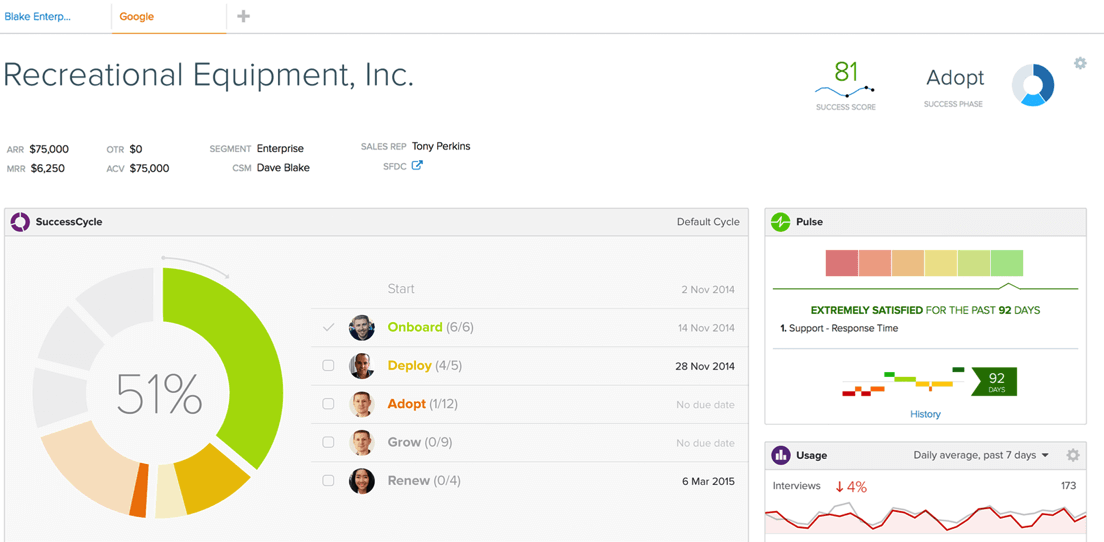Open the Grow (0/9) phase
This screenshot has width=1104, height=542.
pos(420,442)
